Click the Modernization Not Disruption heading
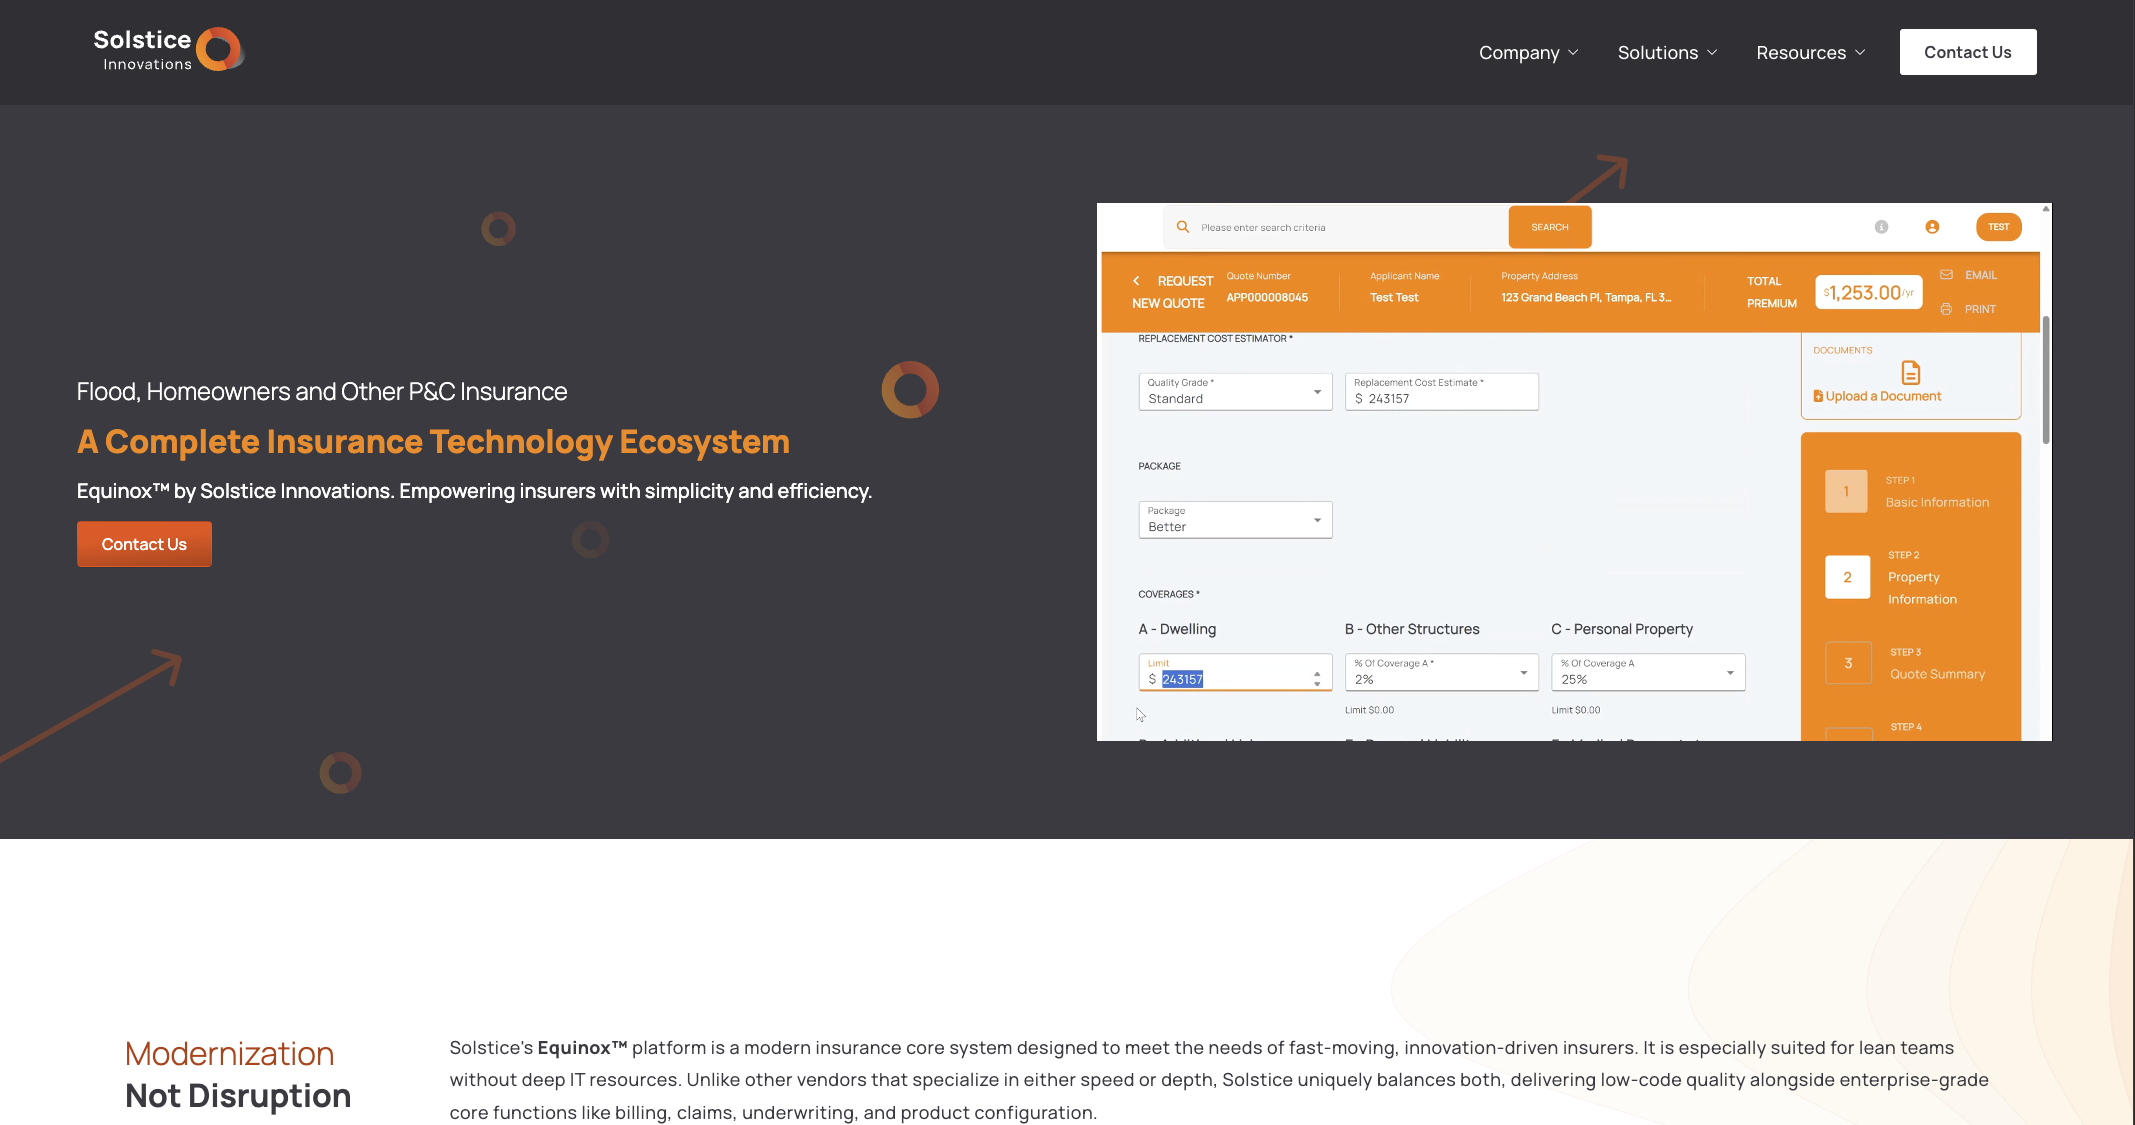 pos(238,1075)
